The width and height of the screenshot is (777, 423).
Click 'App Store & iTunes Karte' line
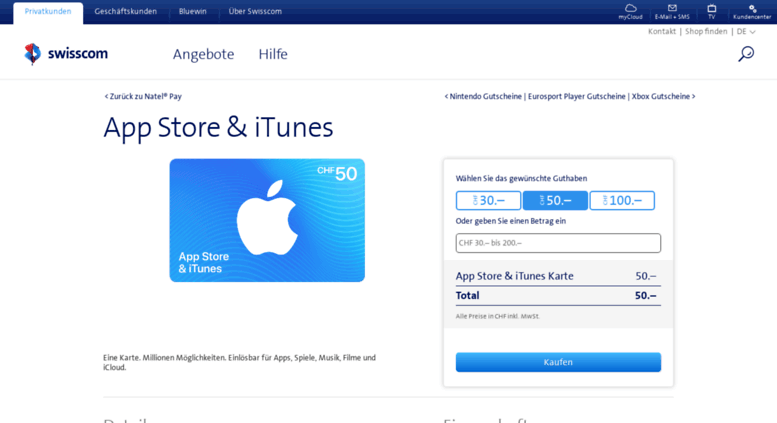click(558, 276)
